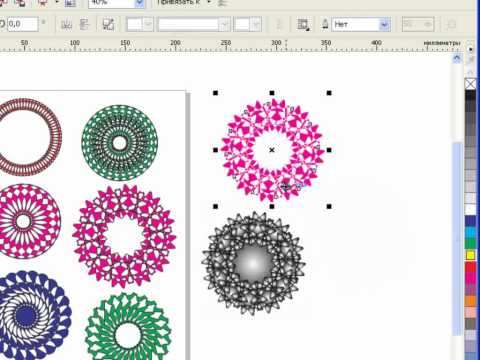Pick the cyan swatch
Image resolution: width=480 pixels, height=360 pixels.
[470, 232]
